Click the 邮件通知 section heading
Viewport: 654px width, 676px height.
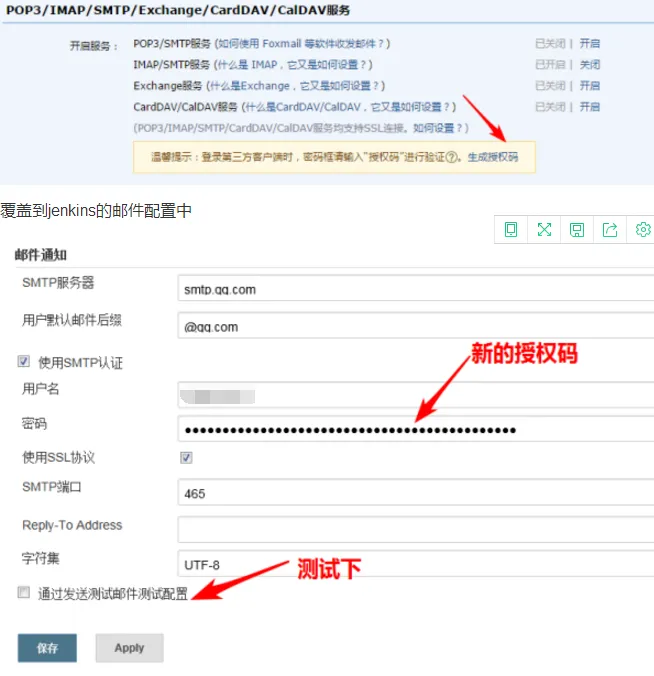pyautogui.click(x=41, y=255)
